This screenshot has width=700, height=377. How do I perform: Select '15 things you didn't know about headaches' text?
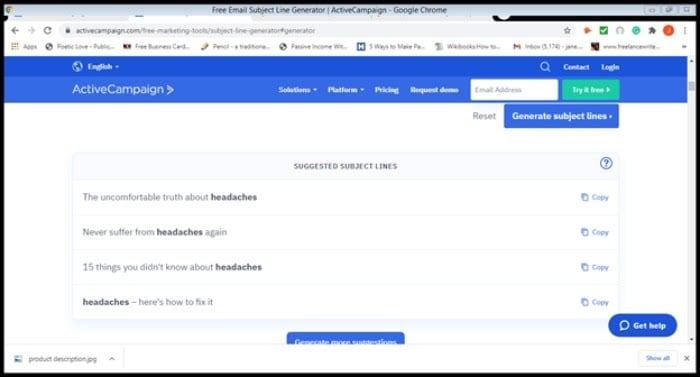pos(172,267)
